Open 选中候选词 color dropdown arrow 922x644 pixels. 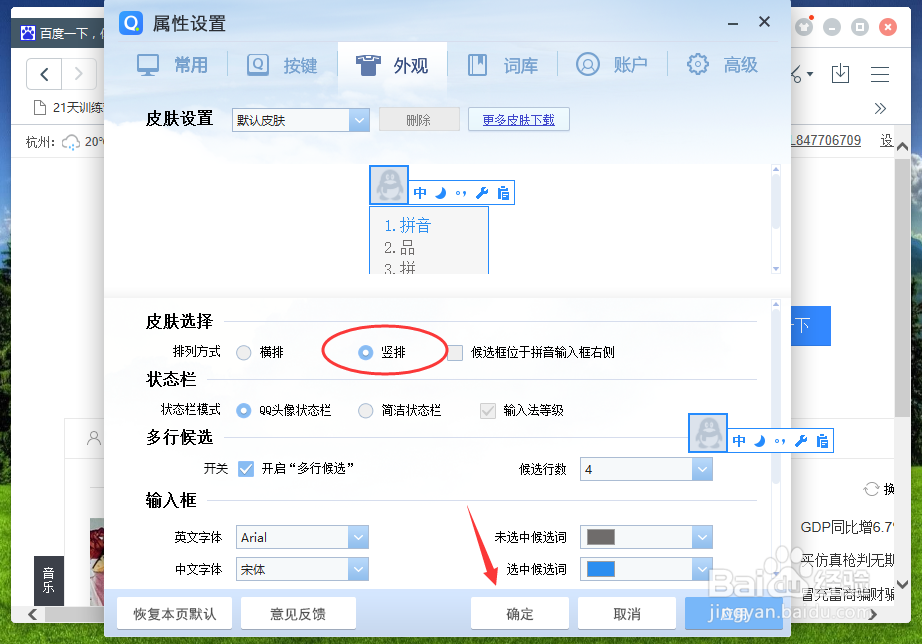[702, 569]
